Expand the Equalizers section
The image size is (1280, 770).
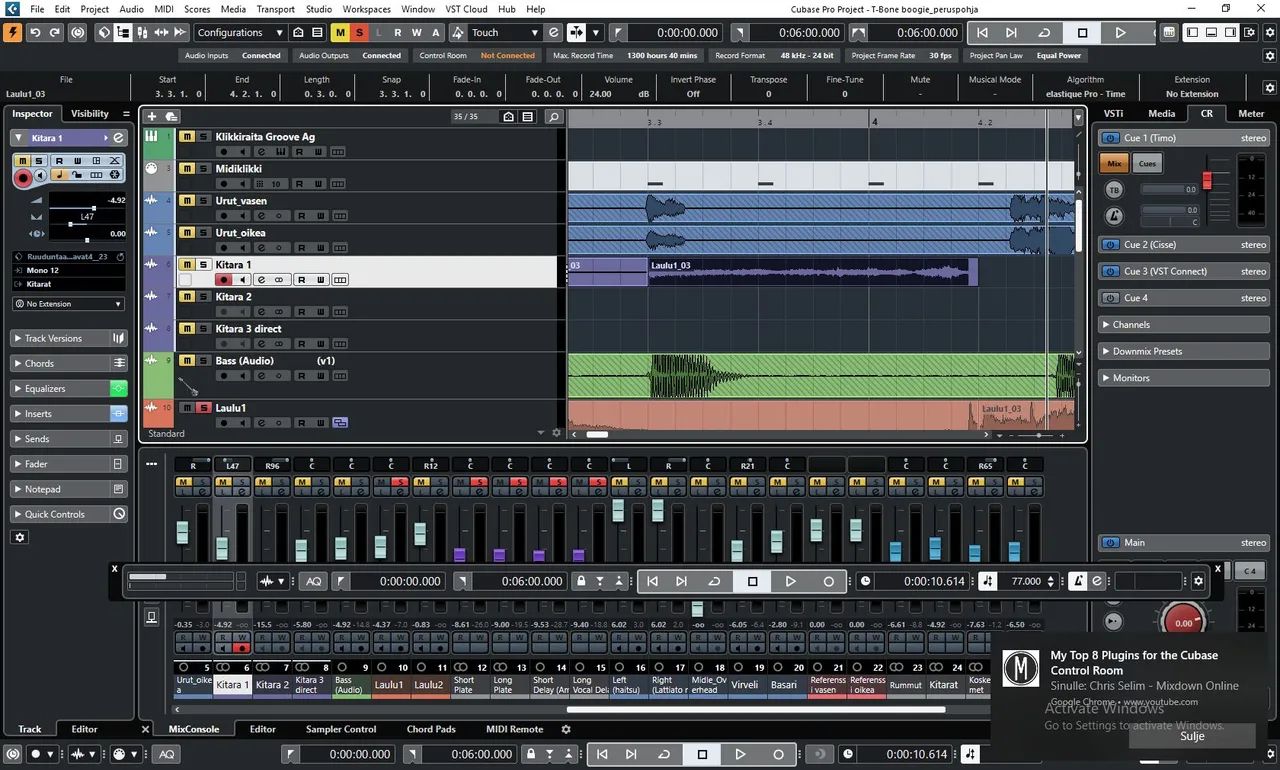point(68,388)
